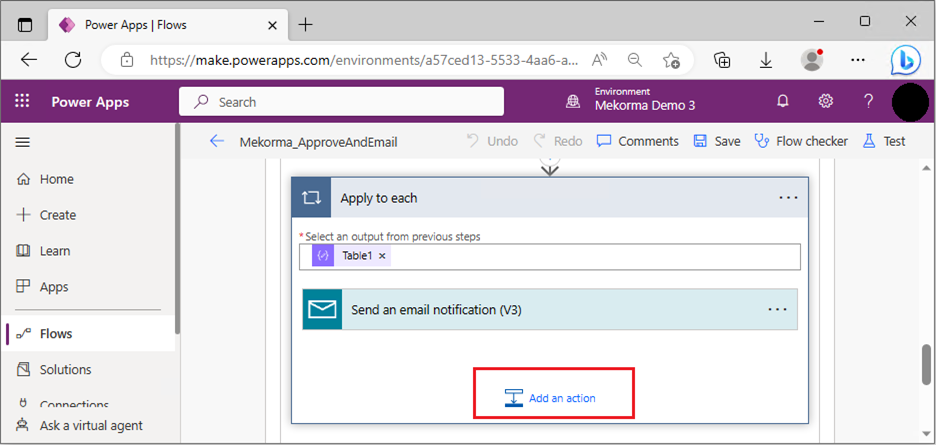Click Add an action
Viewport: 936px width, 445px height.
551,398
